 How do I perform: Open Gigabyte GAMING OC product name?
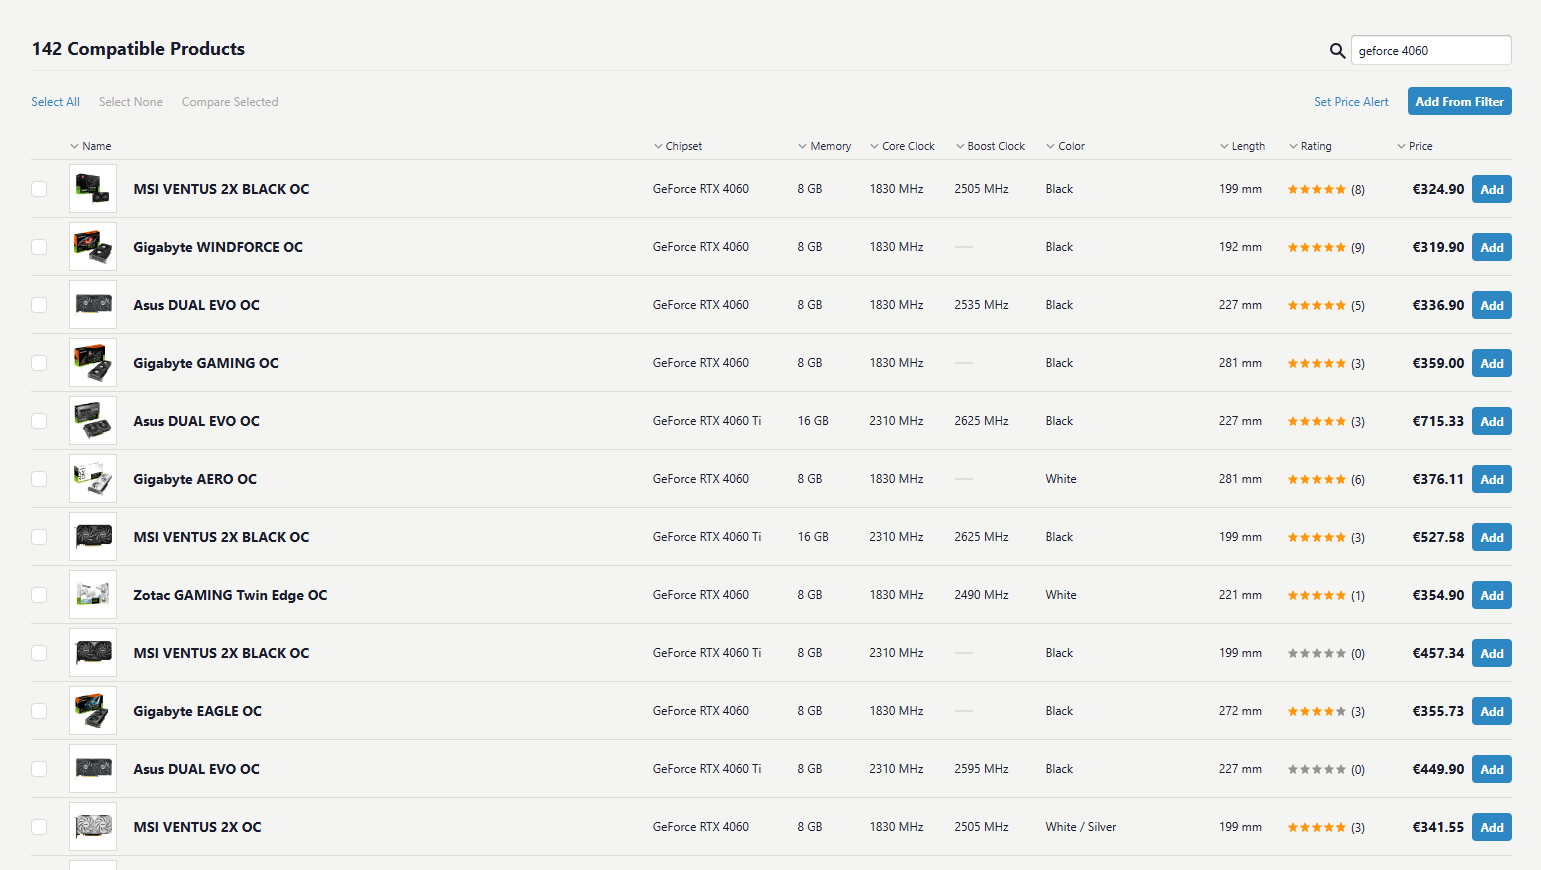(x=206, y=363)
